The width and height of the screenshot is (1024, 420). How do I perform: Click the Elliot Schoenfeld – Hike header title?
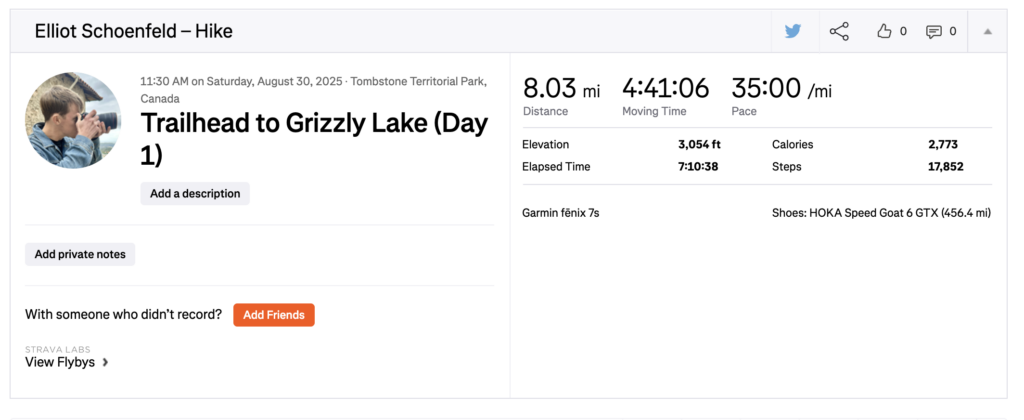(134, 31)
